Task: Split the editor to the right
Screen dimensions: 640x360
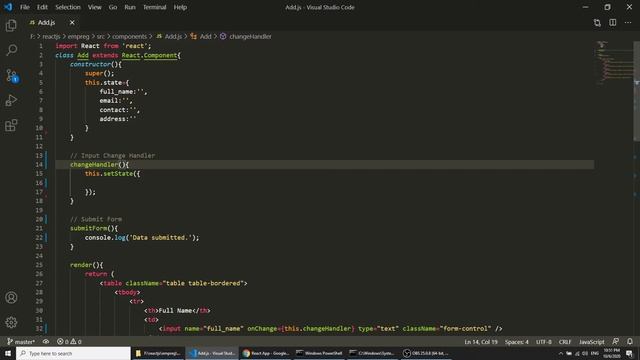Action: click(613, 22)
